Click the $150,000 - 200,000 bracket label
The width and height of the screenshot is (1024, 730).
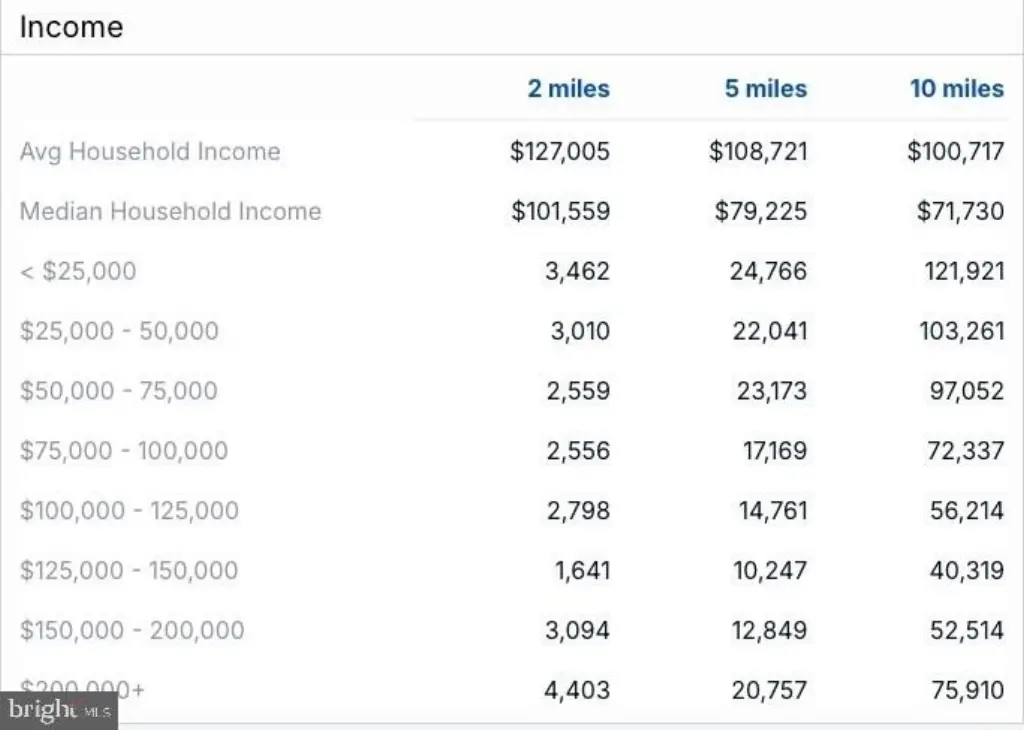point(132,630)
